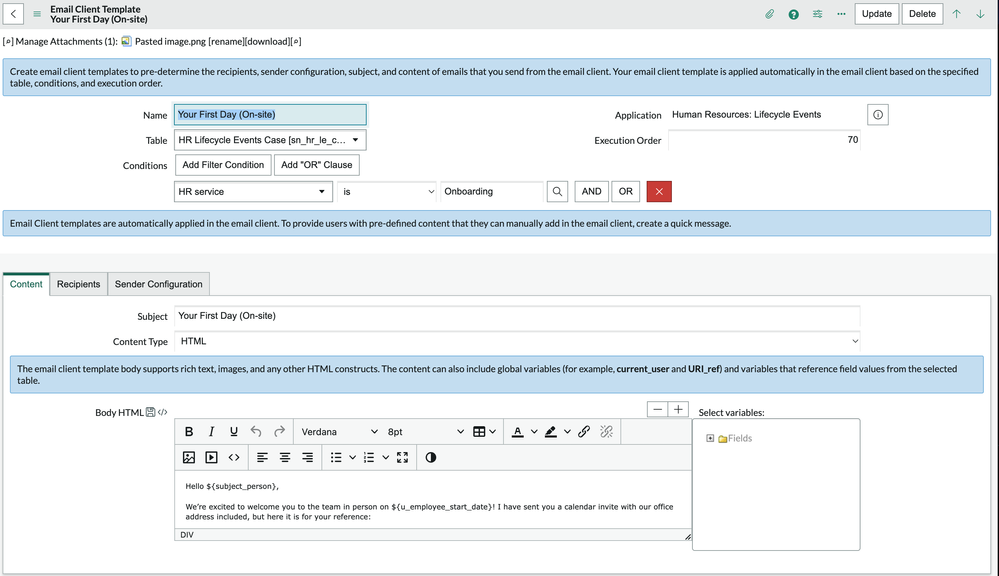Screen dimensions: 999x576
Task: Attach a file using the paperclip icon
Action: coord(769,13)
